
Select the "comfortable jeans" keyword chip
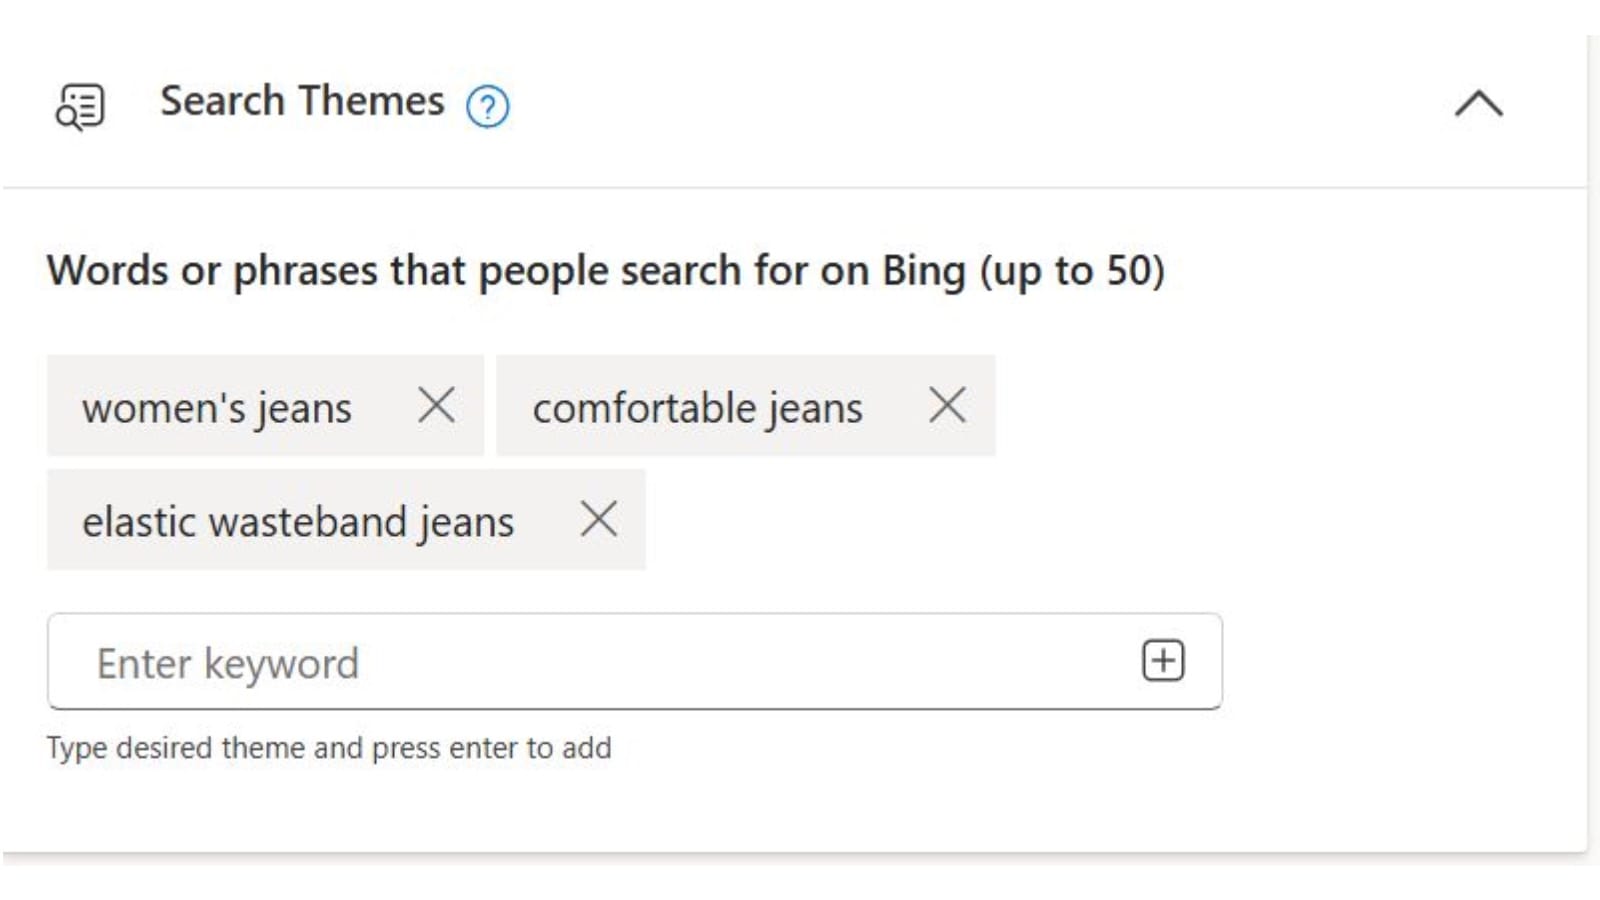[698, 406]
